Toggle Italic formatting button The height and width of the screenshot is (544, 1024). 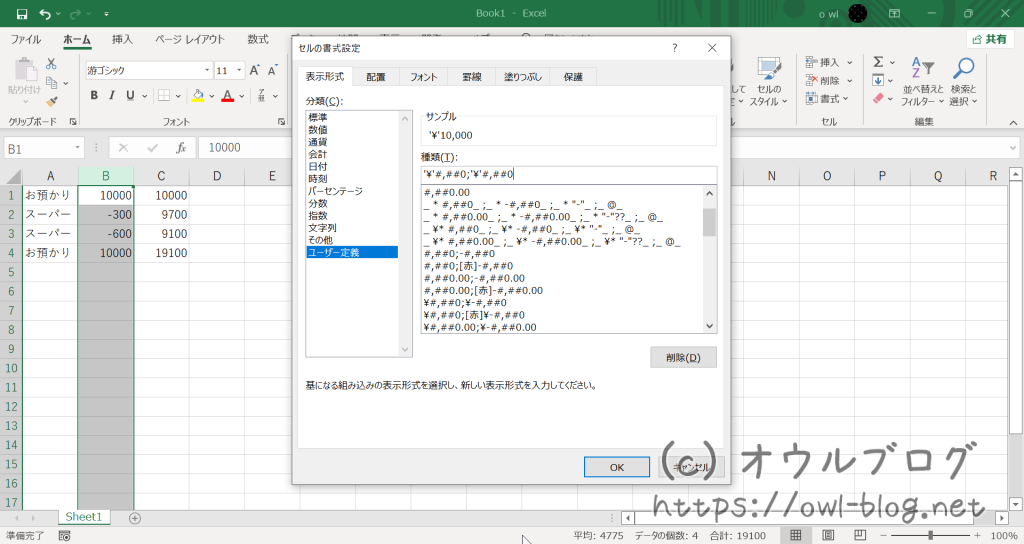coord(113,96)
